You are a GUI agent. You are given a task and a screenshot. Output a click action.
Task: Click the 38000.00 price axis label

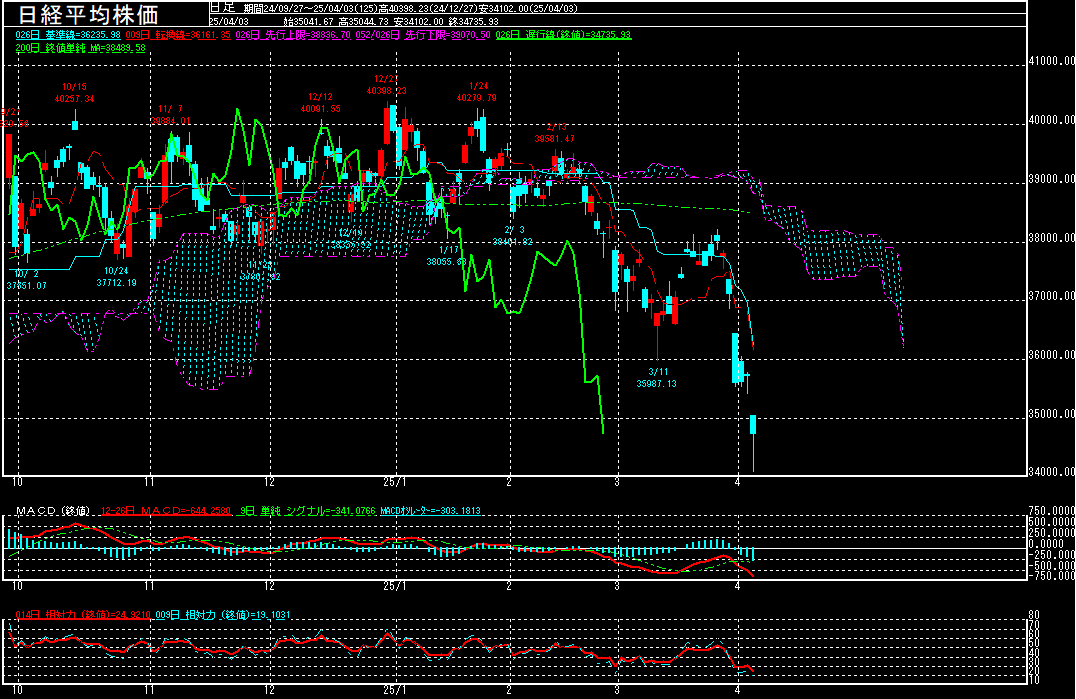pyautogui.click(x=1051, y=238)
